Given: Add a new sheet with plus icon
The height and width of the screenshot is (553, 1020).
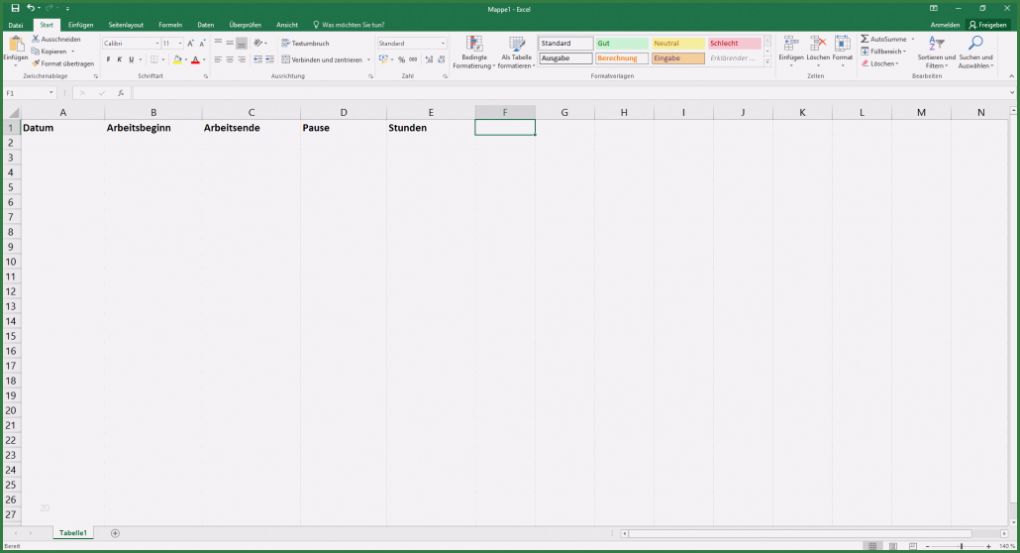Looking at the screenshot, I should coord(115,533).
